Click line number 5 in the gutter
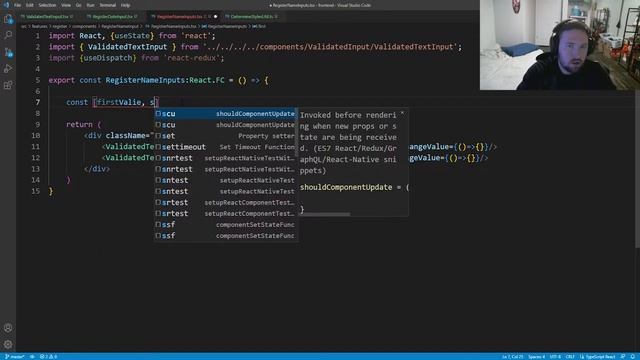Viewport: 640px width, 360px height. coord(38,80)
